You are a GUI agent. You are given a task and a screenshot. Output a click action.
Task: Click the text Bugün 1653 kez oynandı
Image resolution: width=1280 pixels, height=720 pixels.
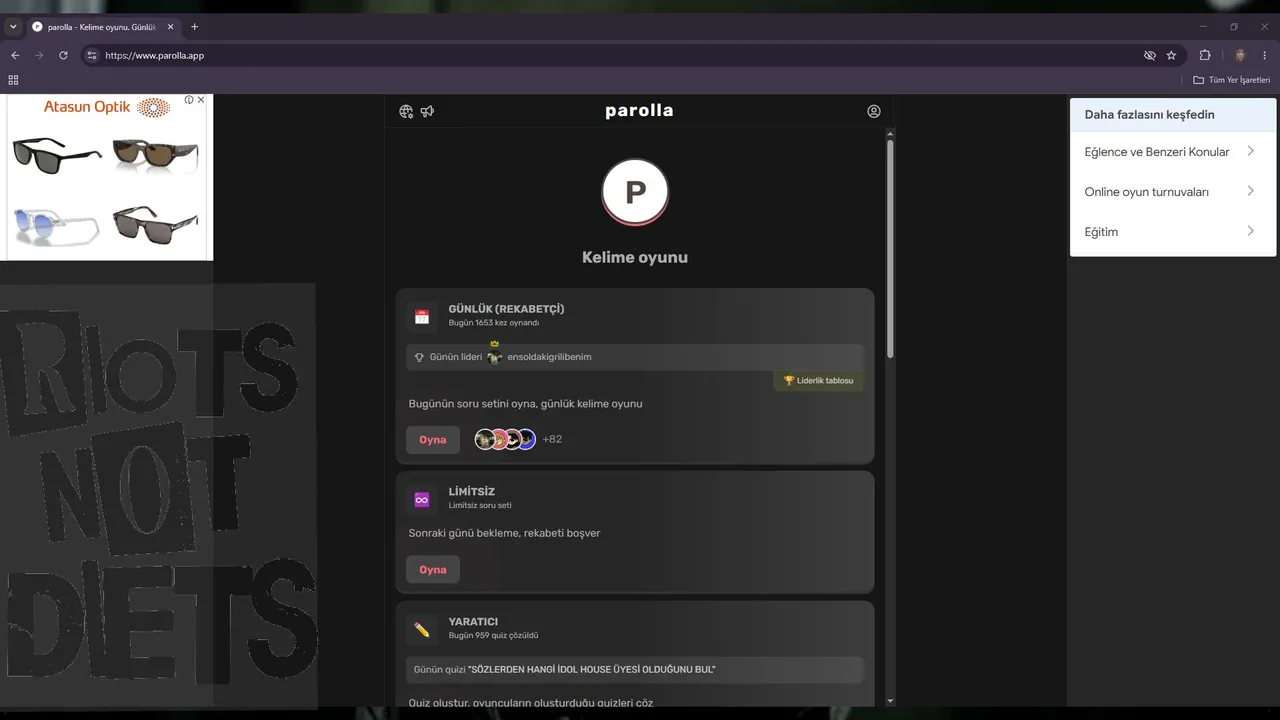coord(494,323)
